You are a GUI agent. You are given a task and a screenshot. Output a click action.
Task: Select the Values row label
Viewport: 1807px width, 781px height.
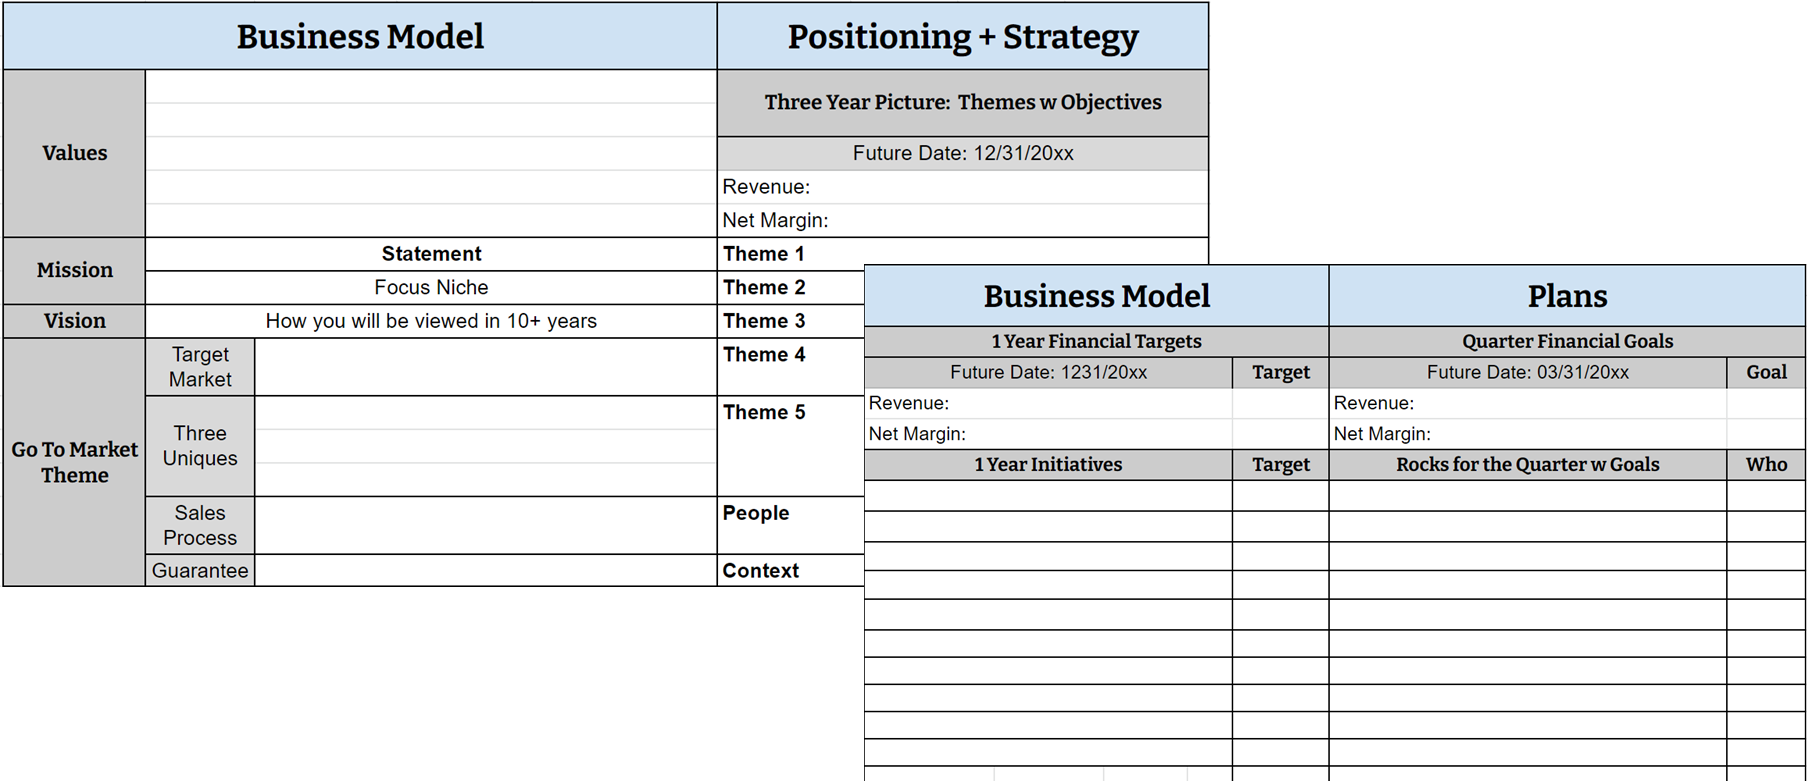[x=75, y=153]
